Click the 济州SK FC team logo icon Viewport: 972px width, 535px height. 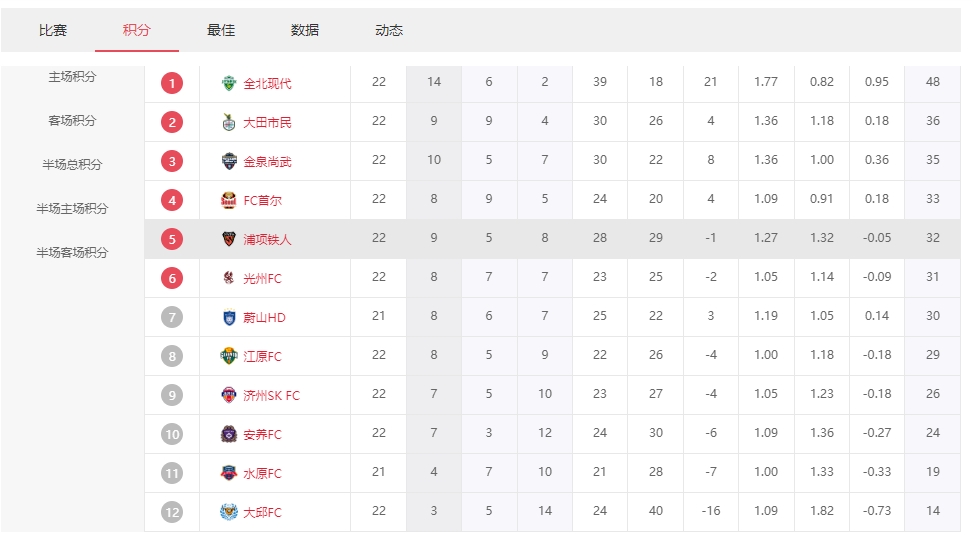[x=229, y=395]
